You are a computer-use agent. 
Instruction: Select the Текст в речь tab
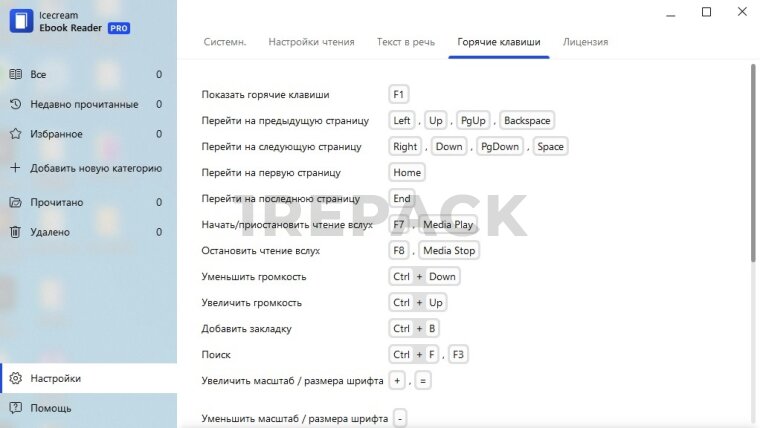405,42
